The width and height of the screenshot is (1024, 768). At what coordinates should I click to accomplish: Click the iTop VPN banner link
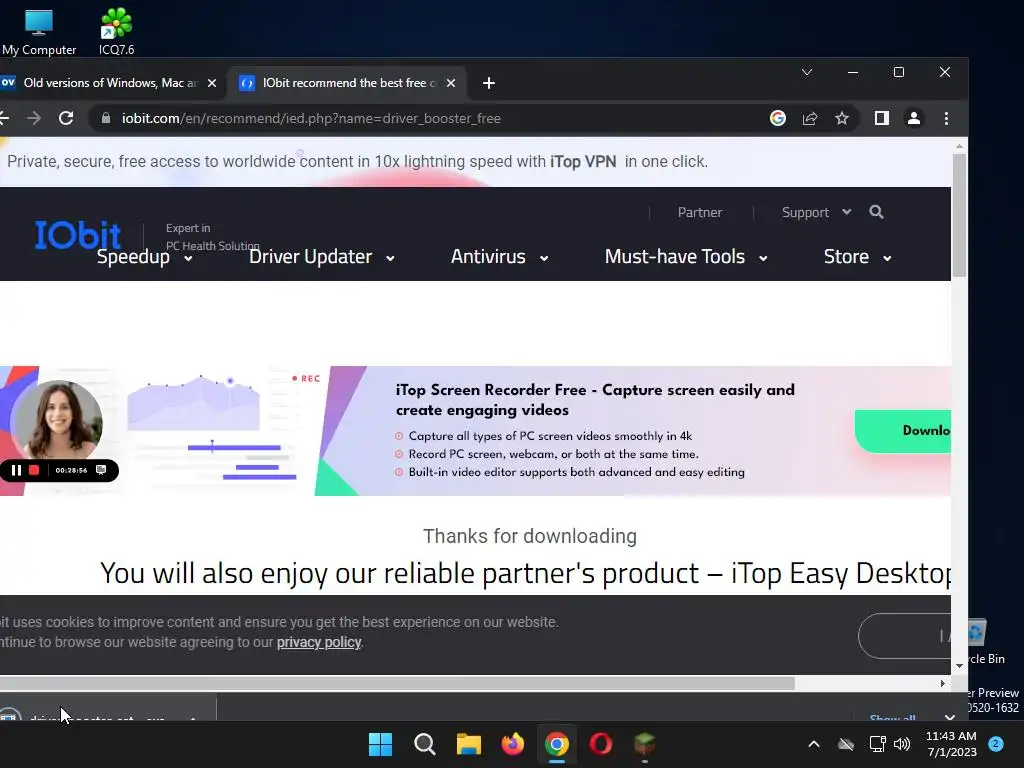click(583, 161)
